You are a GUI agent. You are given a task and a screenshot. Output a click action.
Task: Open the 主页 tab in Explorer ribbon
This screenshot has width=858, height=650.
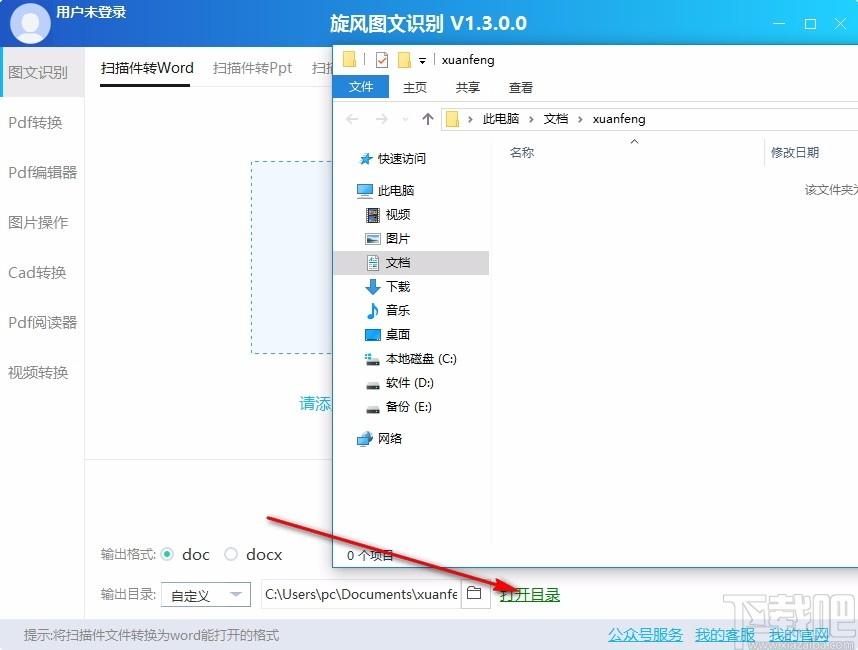(415, 88)
